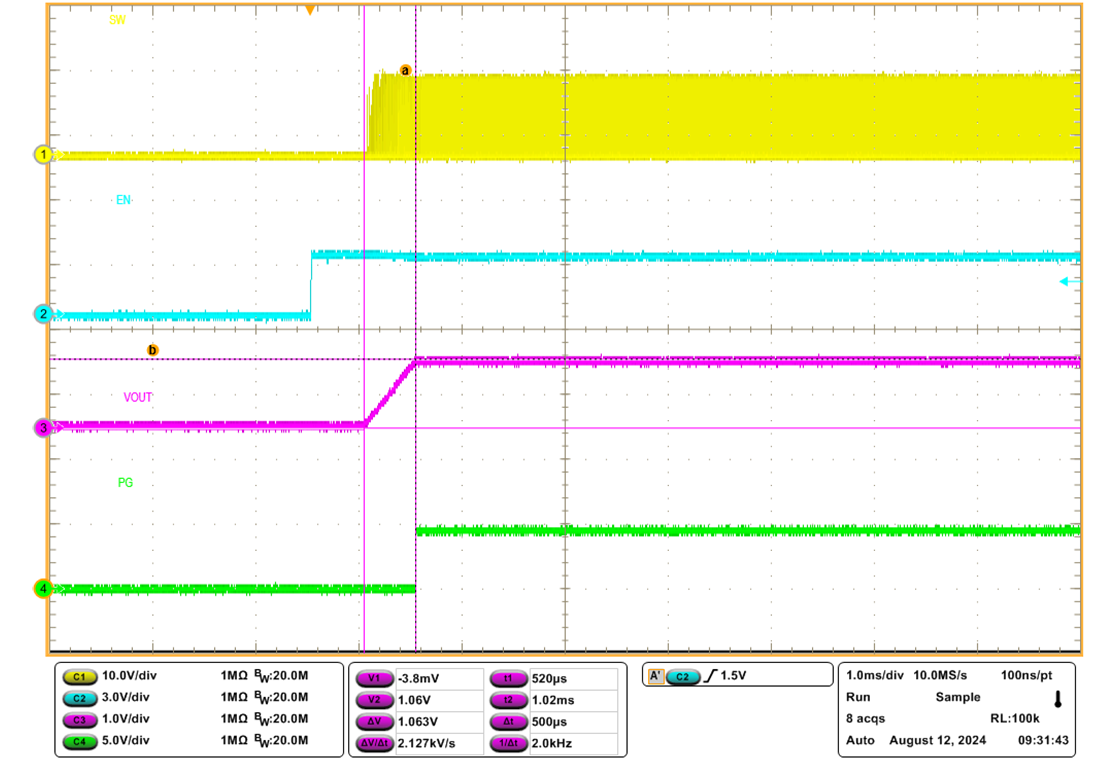Screen dimensions: 1120x760
Task: Select the Run acquisition status
Action: tap(858, 697)
